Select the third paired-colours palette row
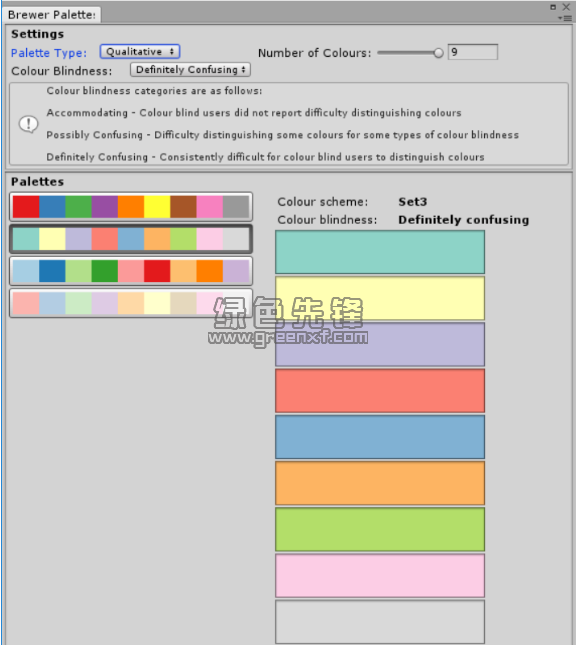The image size is (576, 645). [131, 271]
